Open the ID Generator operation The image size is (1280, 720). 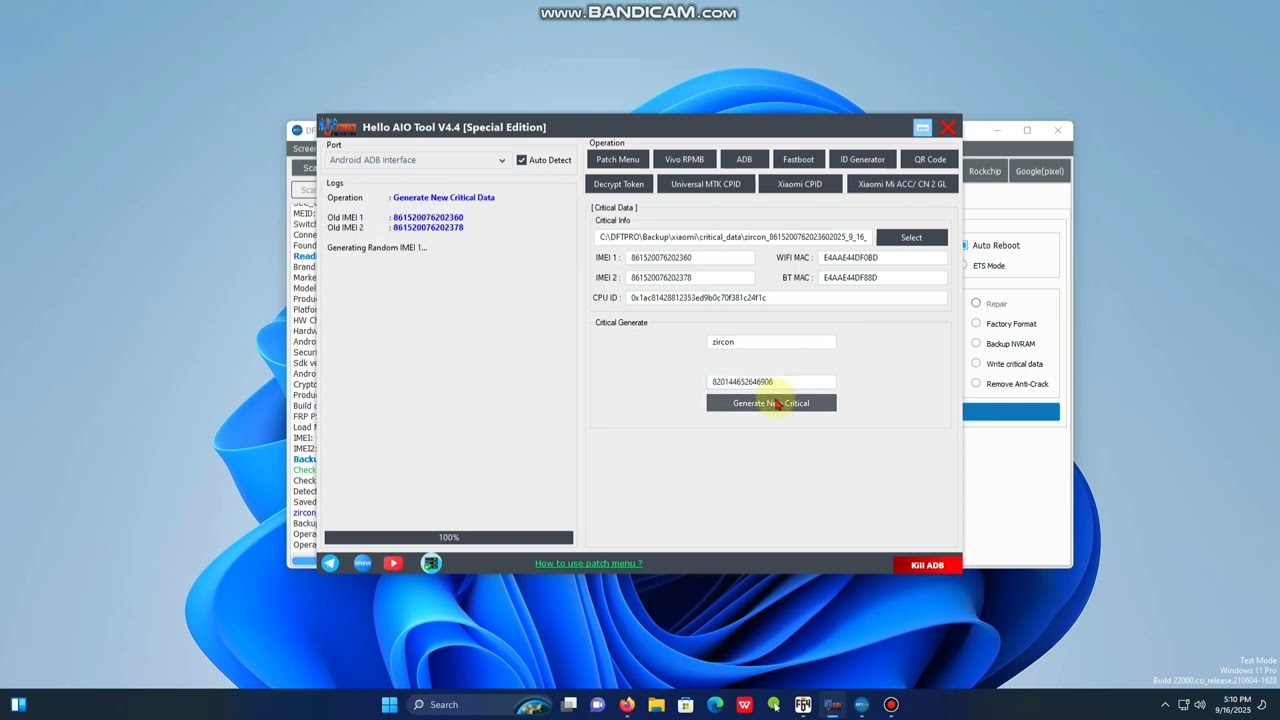coord(862,159)
